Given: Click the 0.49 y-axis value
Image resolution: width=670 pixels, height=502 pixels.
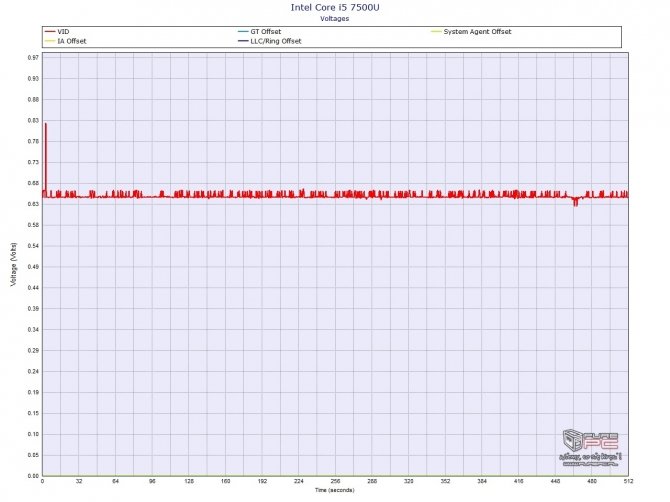Looking at the screenshot, I should coord(33,267).
